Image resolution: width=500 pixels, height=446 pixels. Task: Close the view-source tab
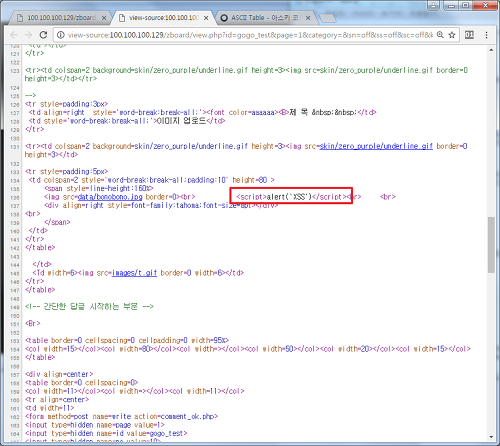point(206,18)
